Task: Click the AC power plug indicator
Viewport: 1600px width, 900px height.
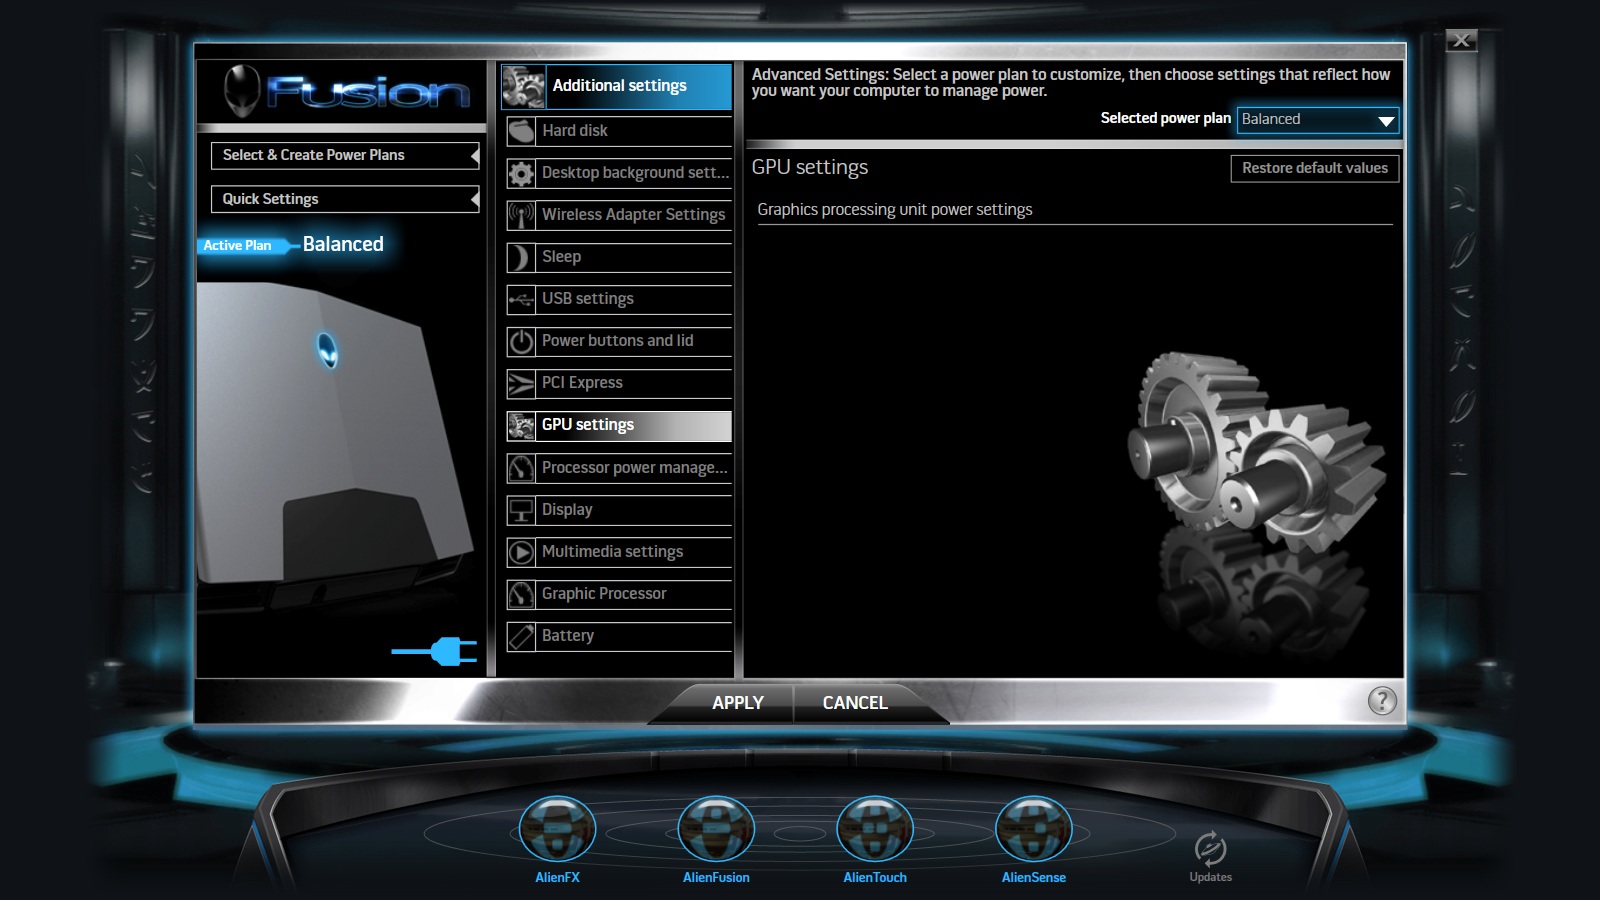Action: [x=435, y=651]
